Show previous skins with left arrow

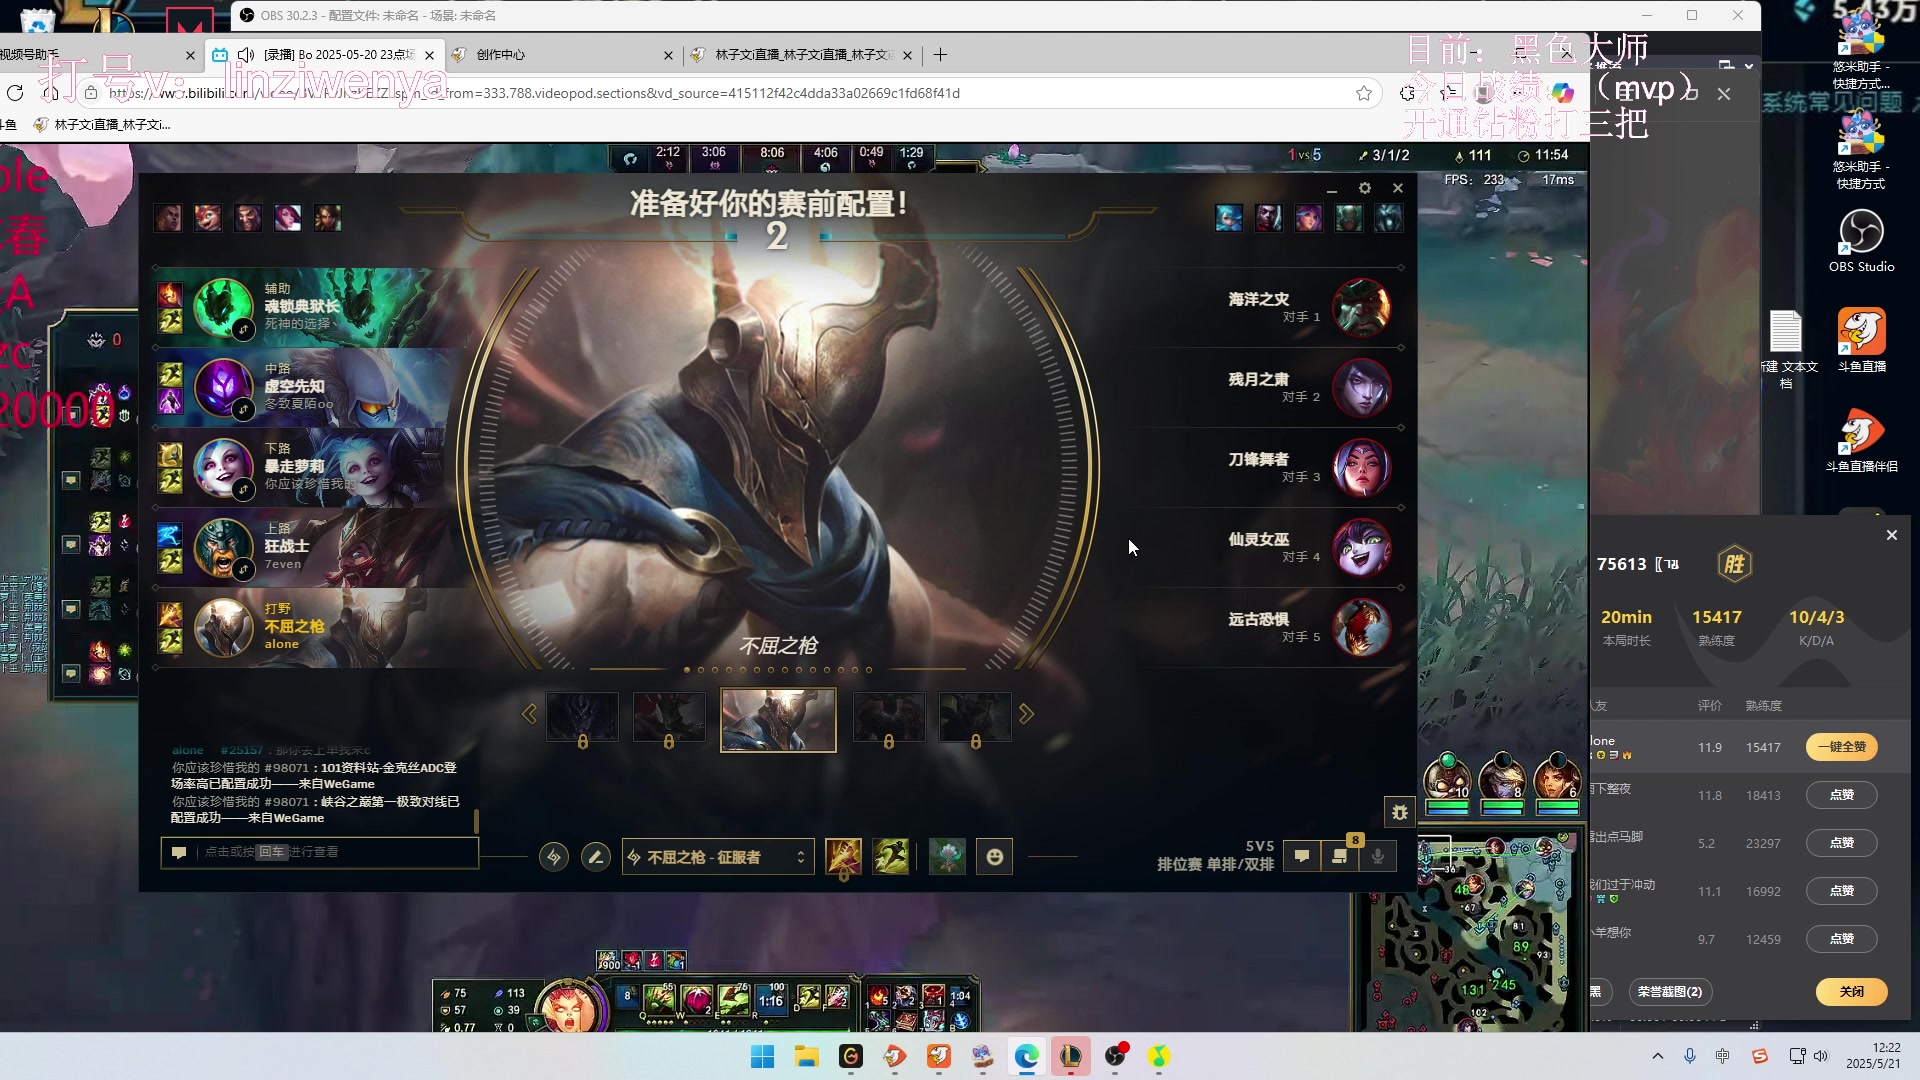click(x=529, y=714)
